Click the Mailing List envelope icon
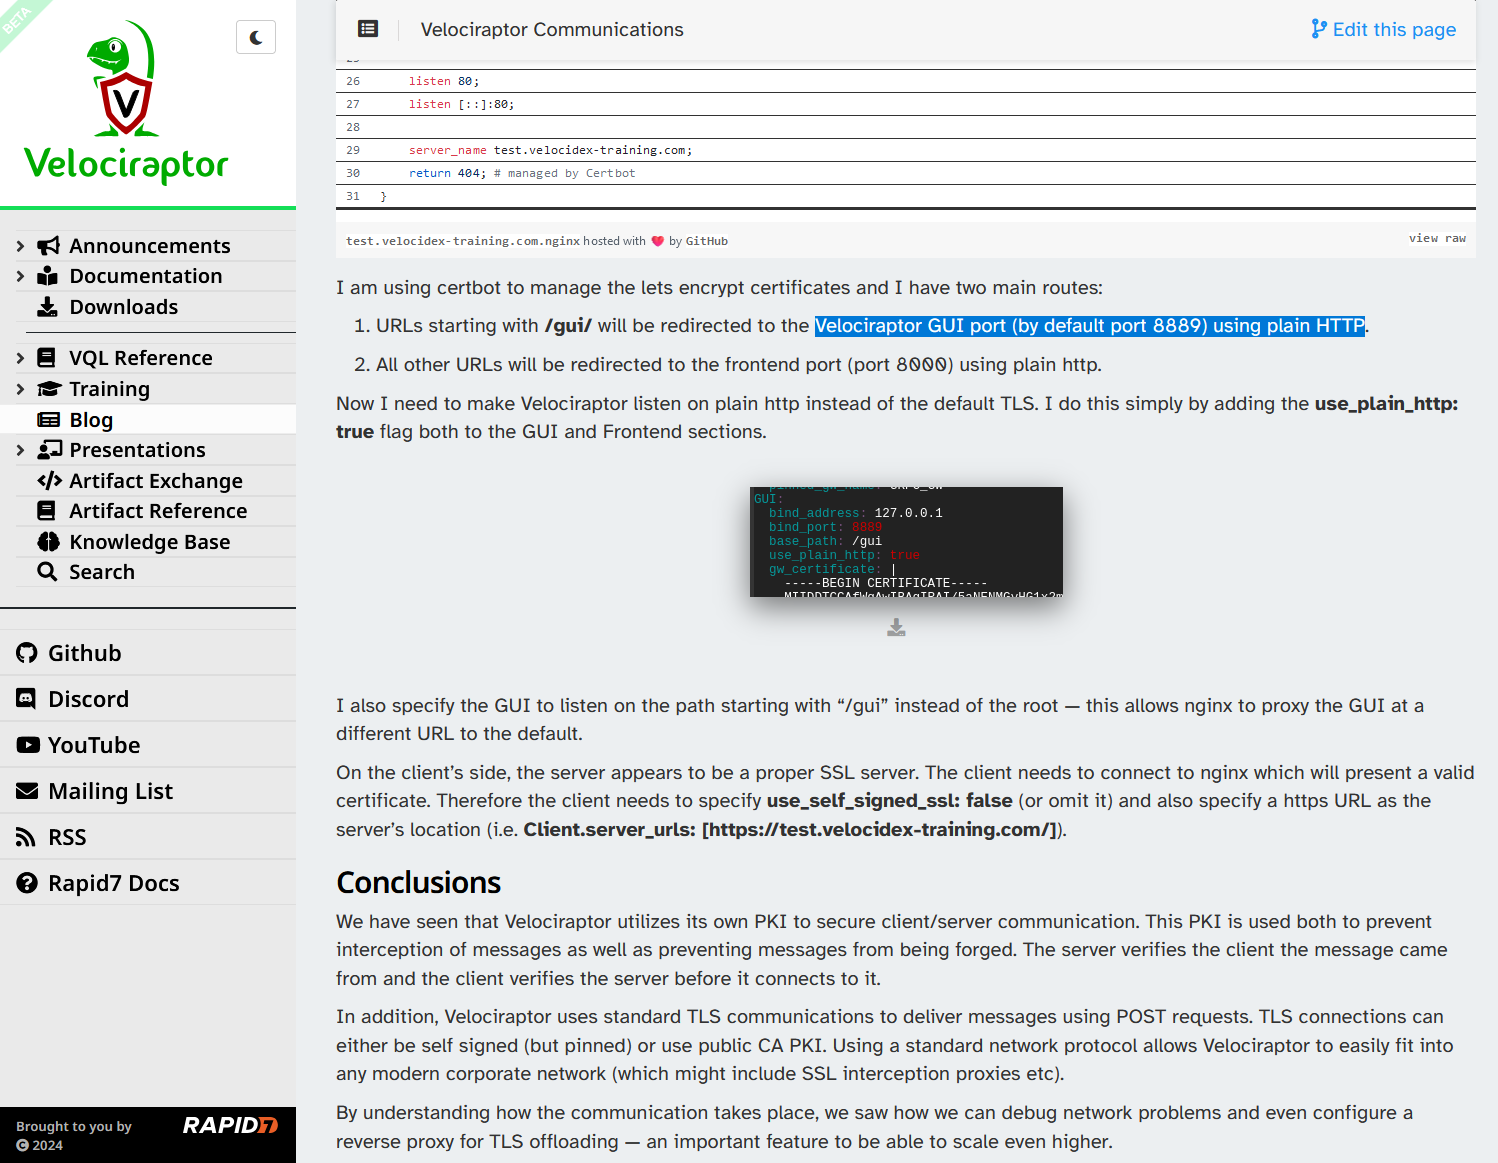Image resolution: width=1498 pixels, height=1163 pixels. 27,791
